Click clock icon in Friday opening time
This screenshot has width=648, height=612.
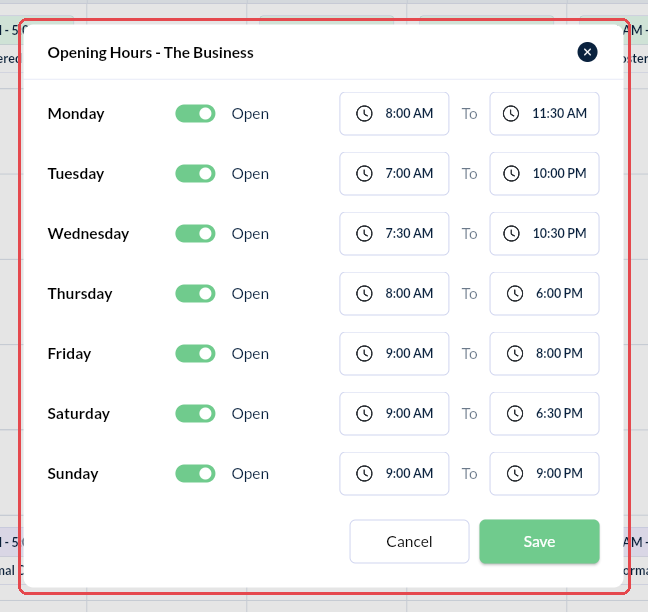364,353
